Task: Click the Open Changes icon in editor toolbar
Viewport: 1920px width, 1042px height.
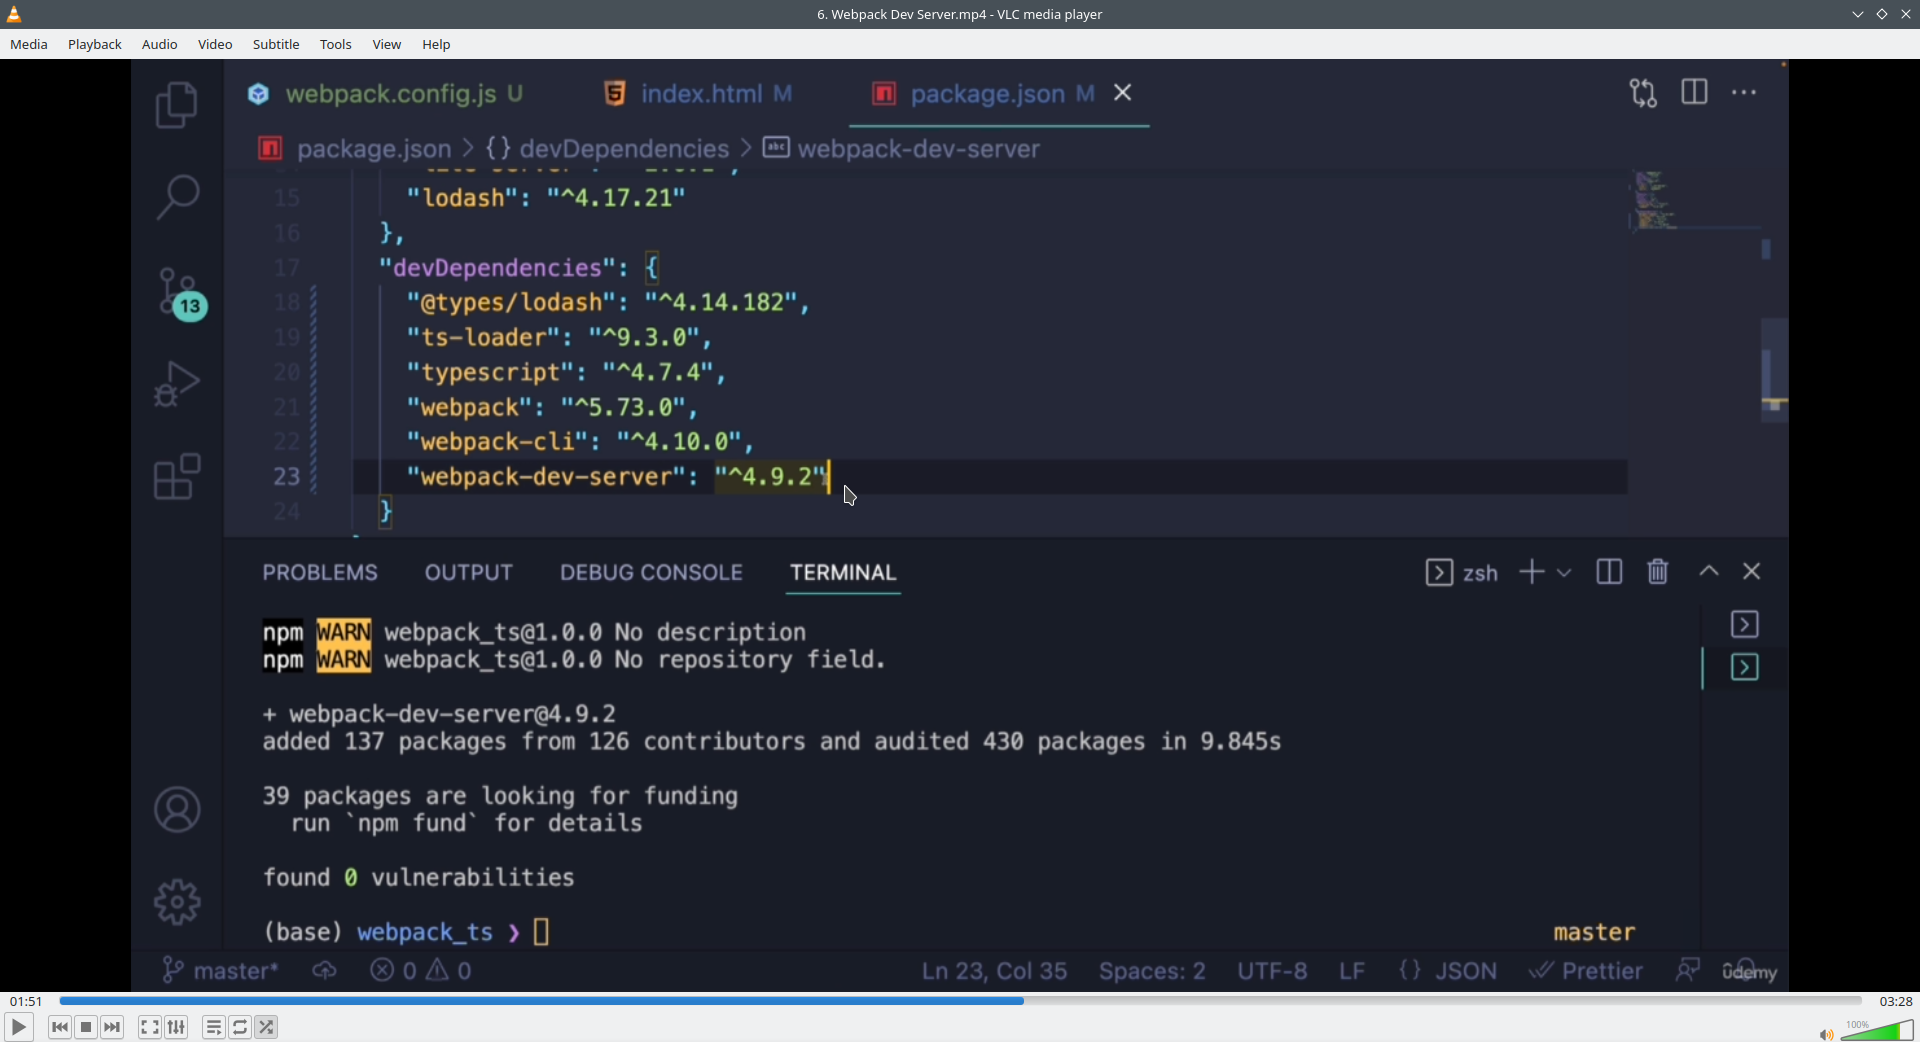Action: tap(1643, 93)
